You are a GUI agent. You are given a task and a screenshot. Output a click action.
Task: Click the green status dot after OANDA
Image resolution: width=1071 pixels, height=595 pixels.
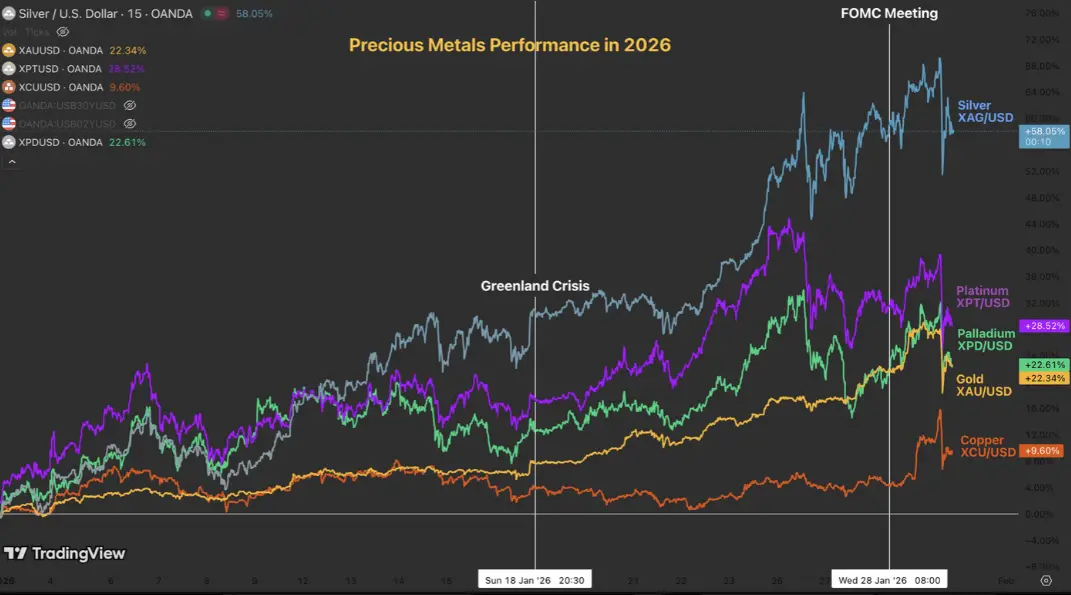point(208,13)
